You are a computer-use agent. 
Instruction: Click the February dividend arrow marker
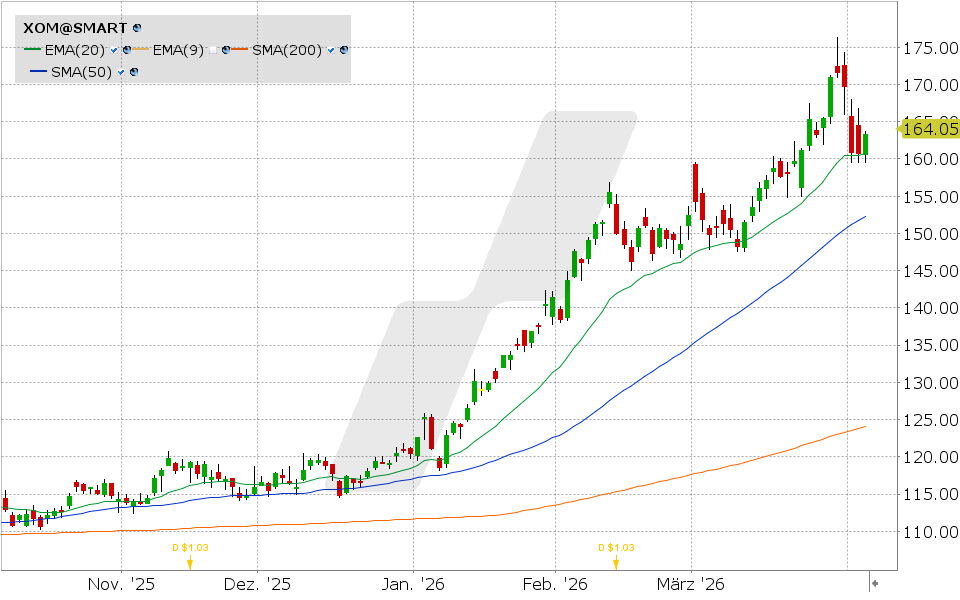point(616,562)
